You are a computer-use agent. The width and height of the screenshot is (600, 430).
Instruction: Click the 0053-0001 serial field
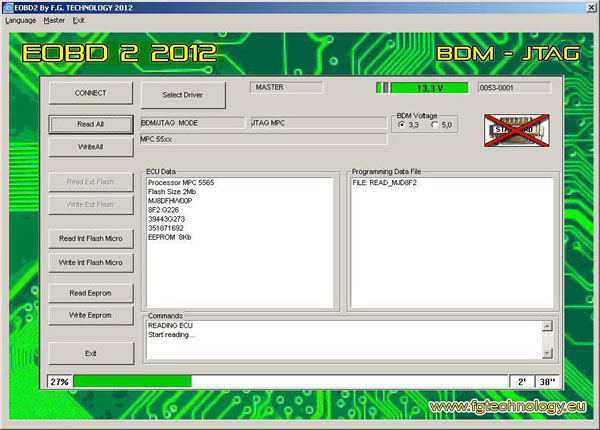coord(515,88)
